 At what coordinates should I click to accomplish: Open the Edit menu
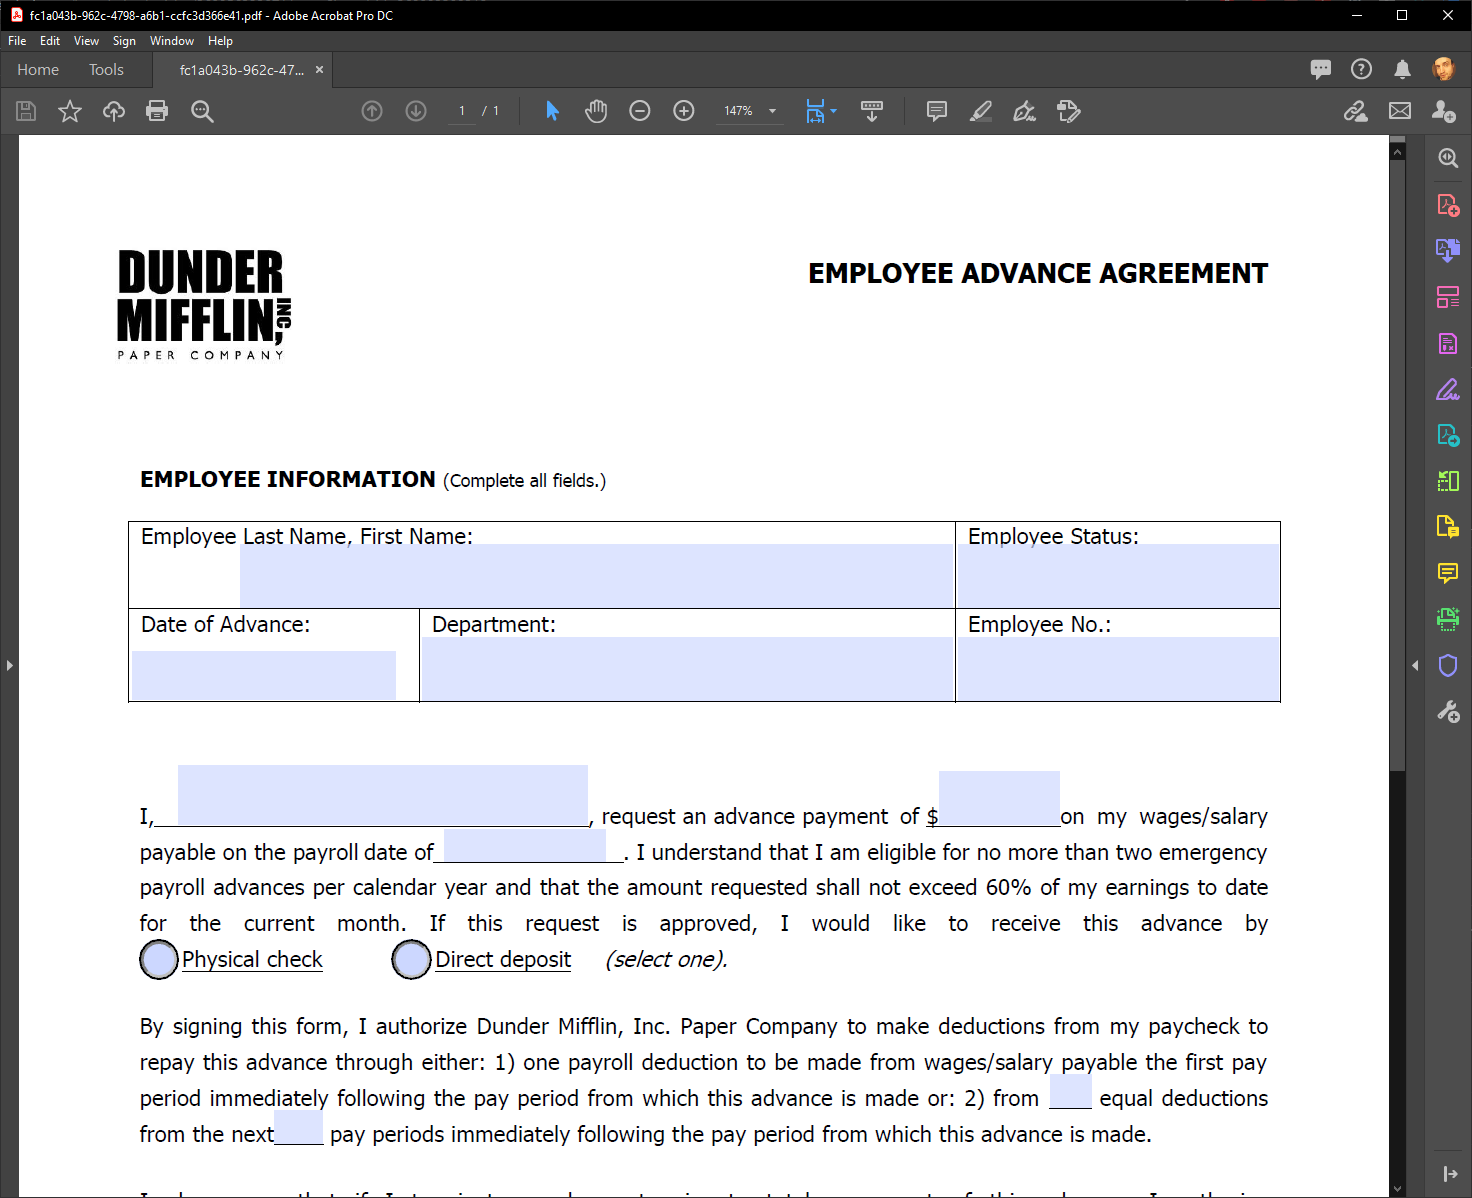[x=50, y=41]
